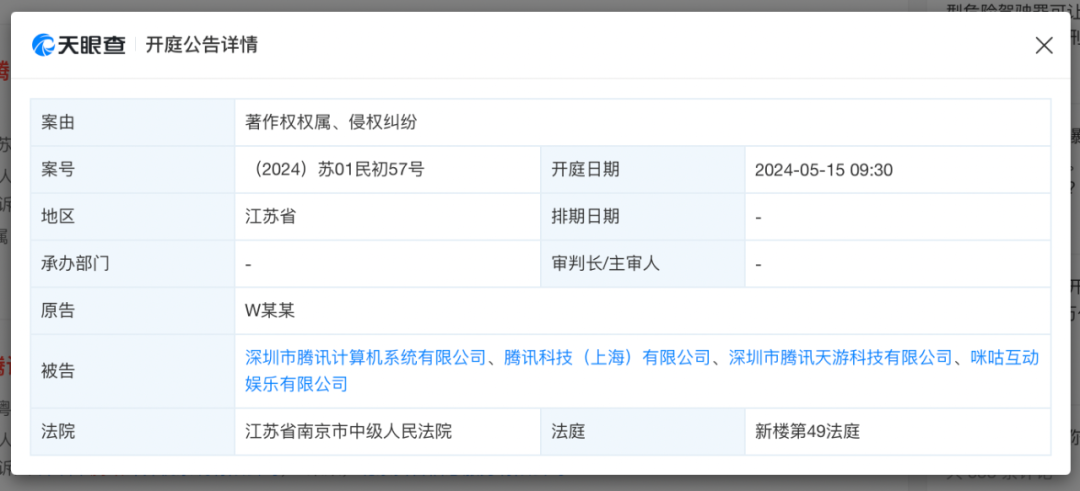Select the 开庭公告详情 dialog title

[x=202, y=45]
